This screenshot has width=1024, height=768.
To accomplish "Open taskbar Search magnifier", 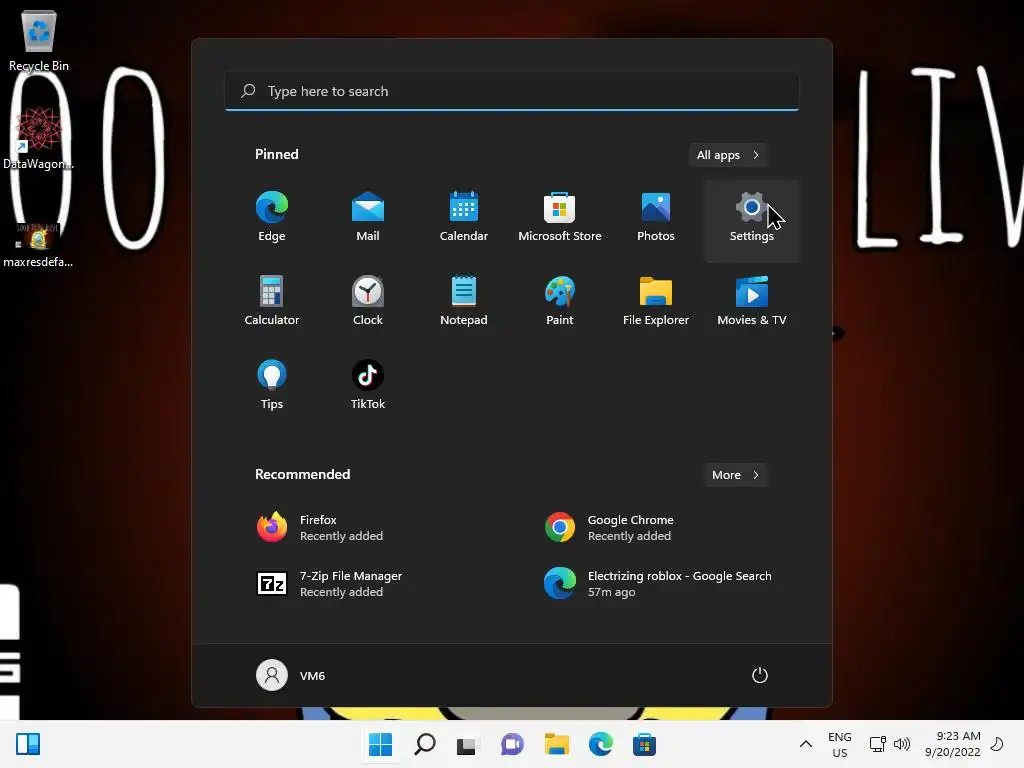I will (x=424, y=744).
